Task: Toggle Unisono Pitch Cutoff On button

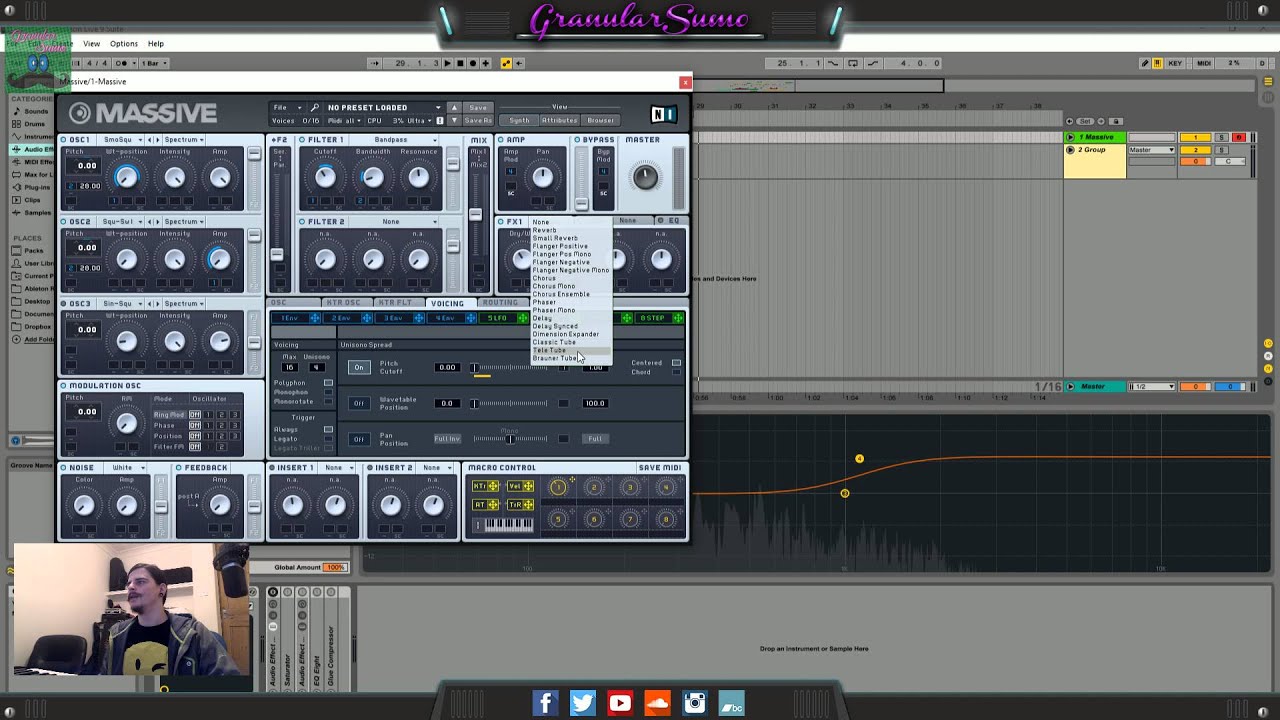Action: pyautogui.click(x=359, y=367)
